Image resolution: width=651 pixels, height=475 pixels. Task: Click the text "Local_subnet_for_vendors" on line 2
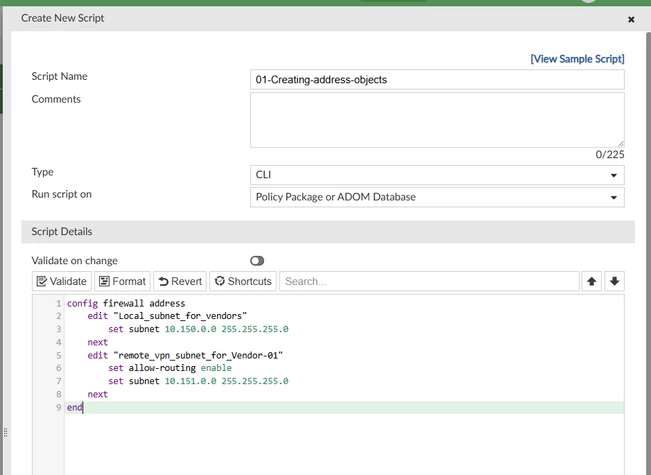tap(180, 316)
